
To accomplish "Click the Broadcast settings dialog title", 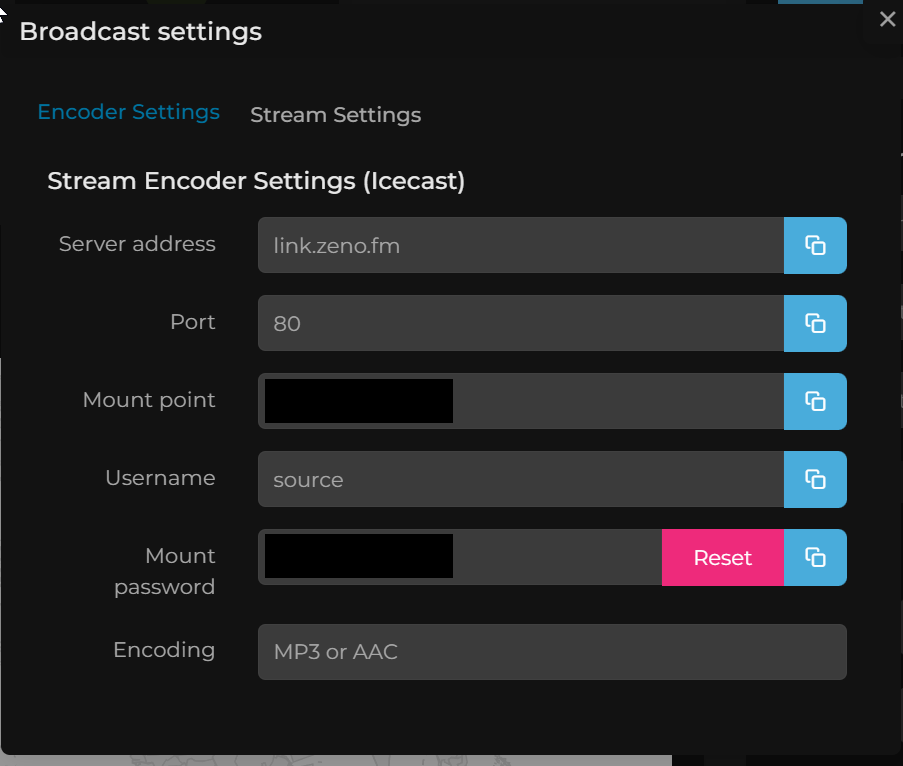I will [140, 31].
